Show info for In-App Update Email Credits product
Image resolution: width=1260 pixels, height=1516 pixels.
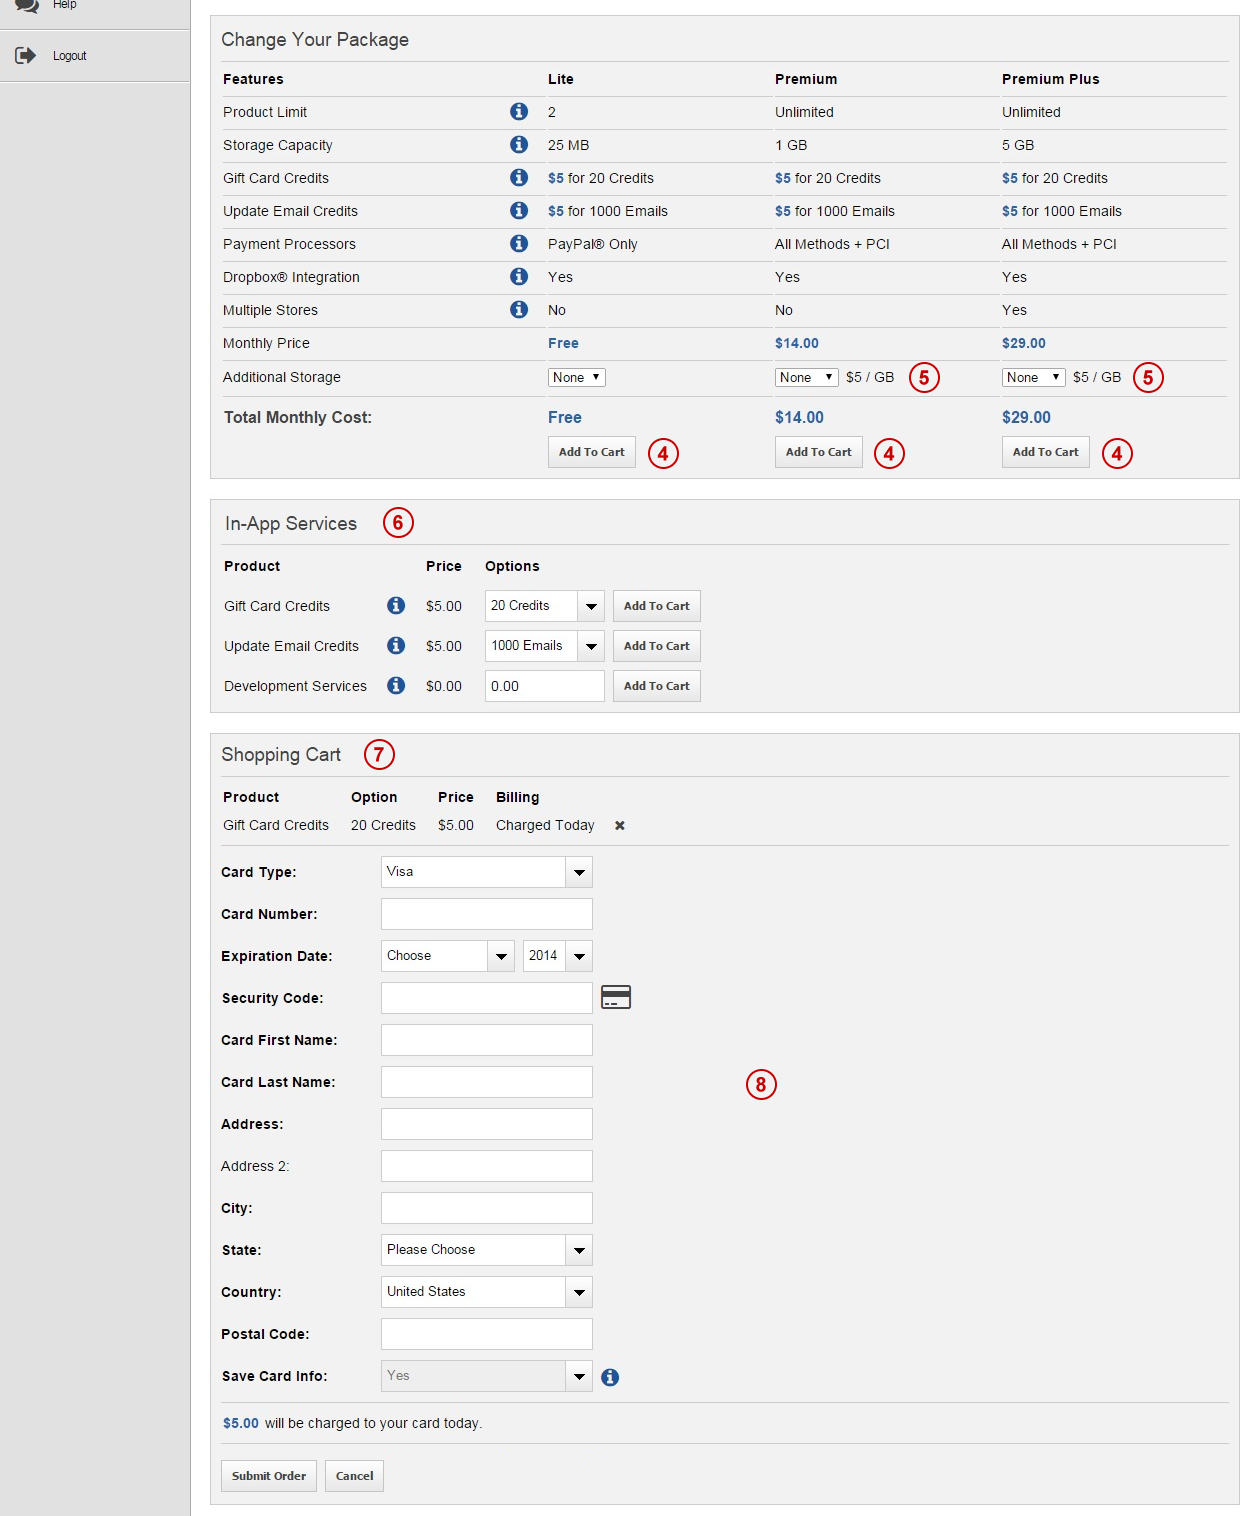(x=396, y=645)
